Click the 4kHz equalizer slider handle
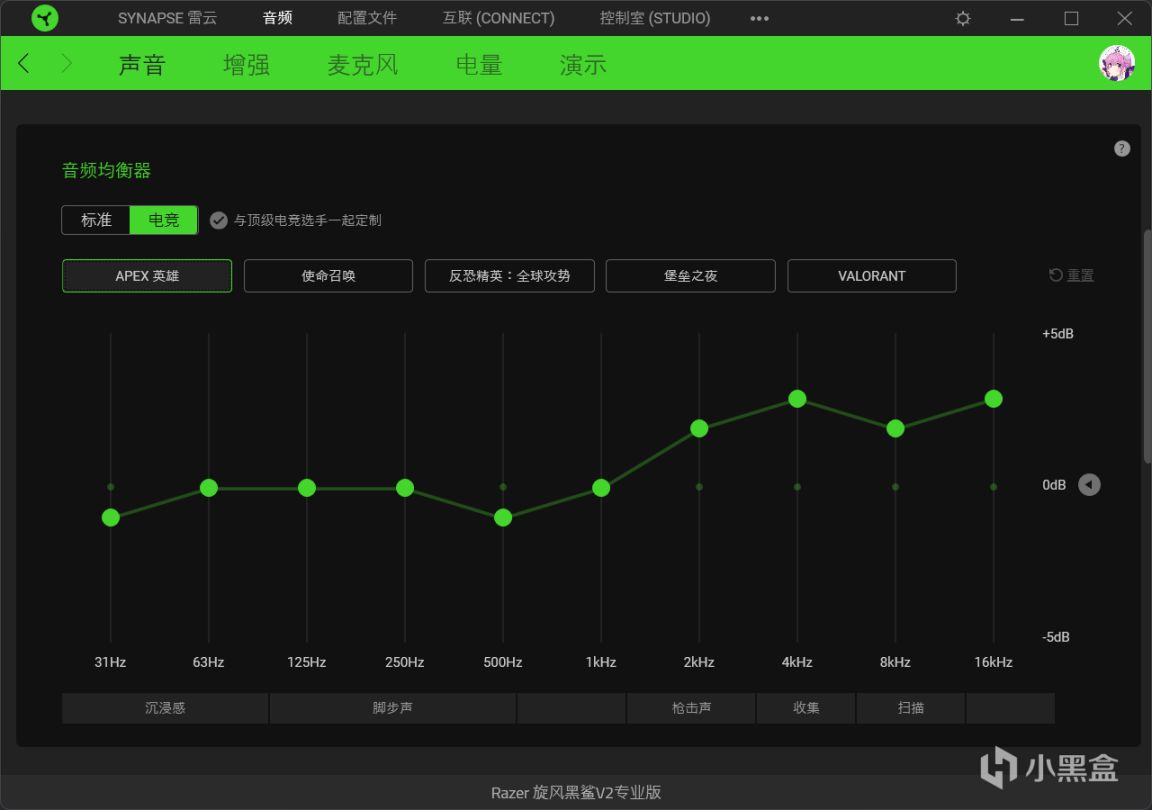The height and width of the screenshot is (810, 1152). click(797, 399)
